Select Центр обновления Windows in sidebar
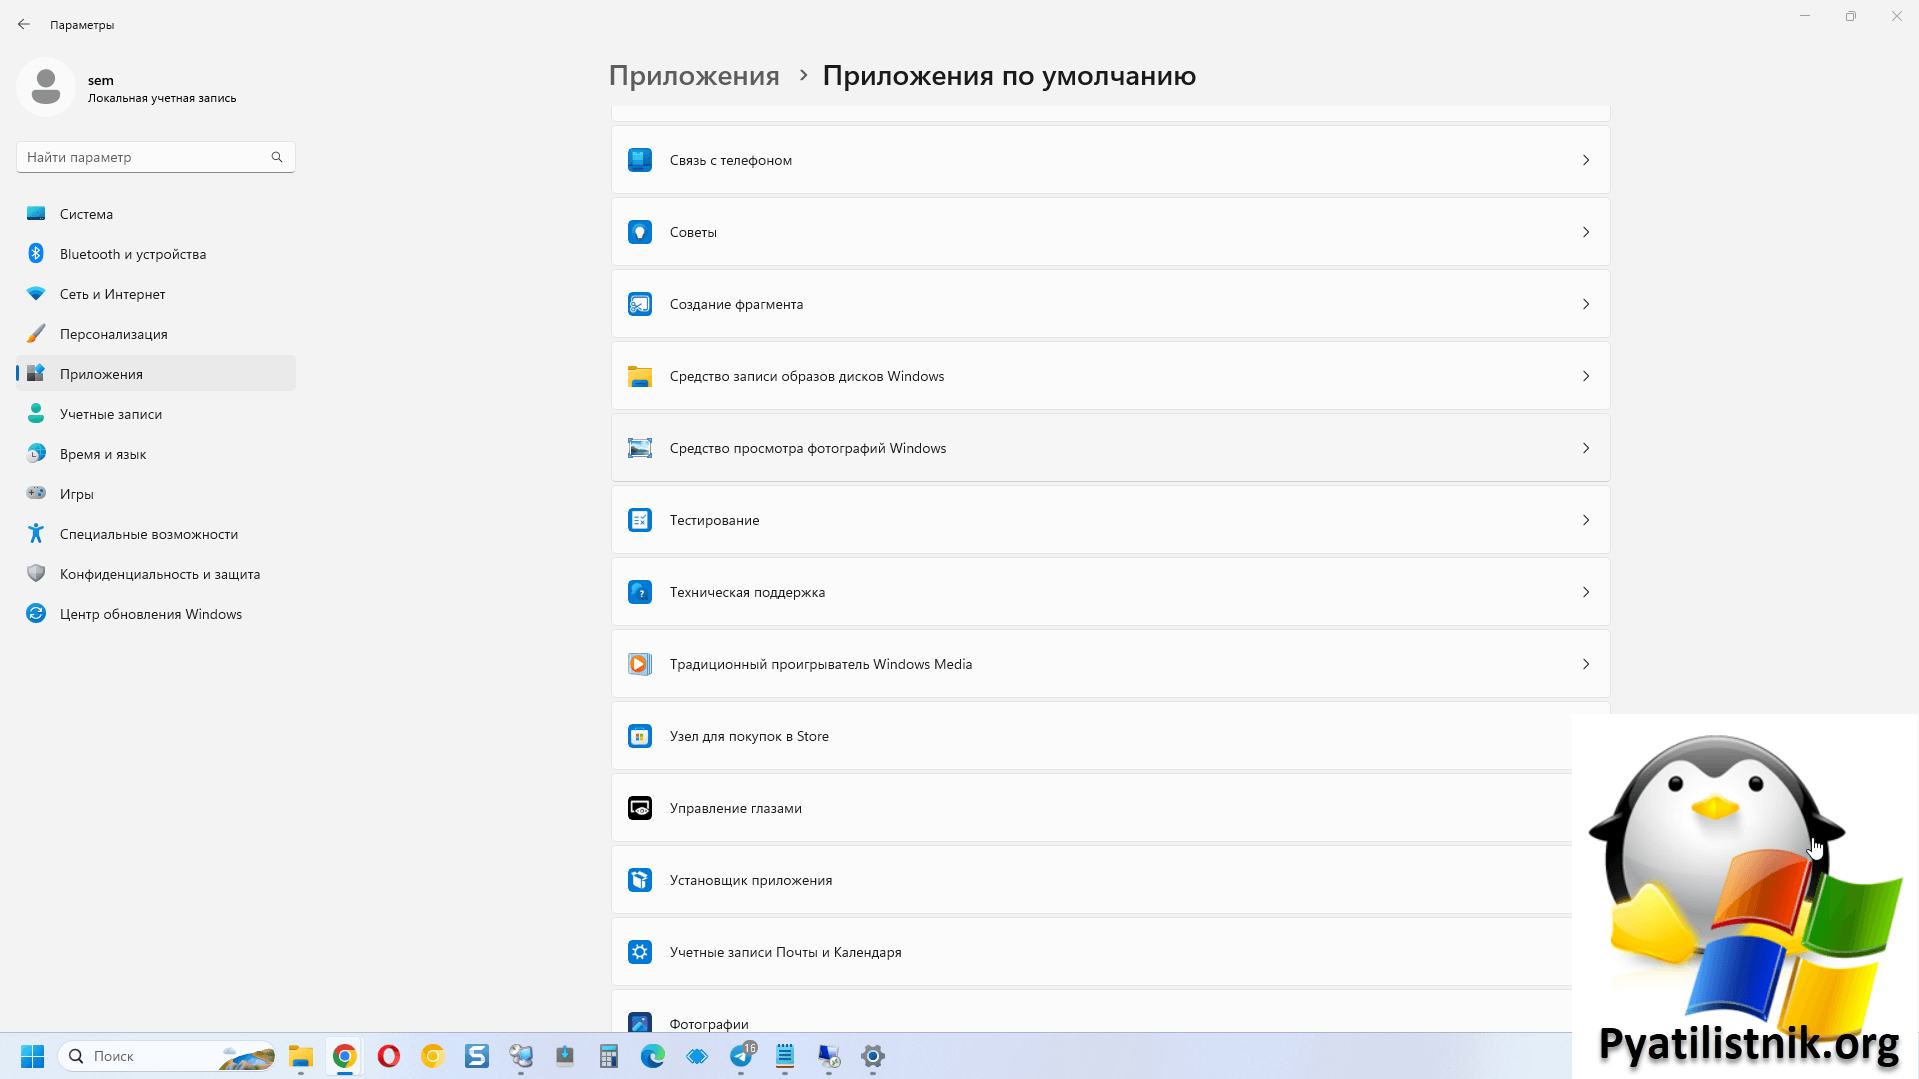1919x1079 pixels. [x=150, y=614]
